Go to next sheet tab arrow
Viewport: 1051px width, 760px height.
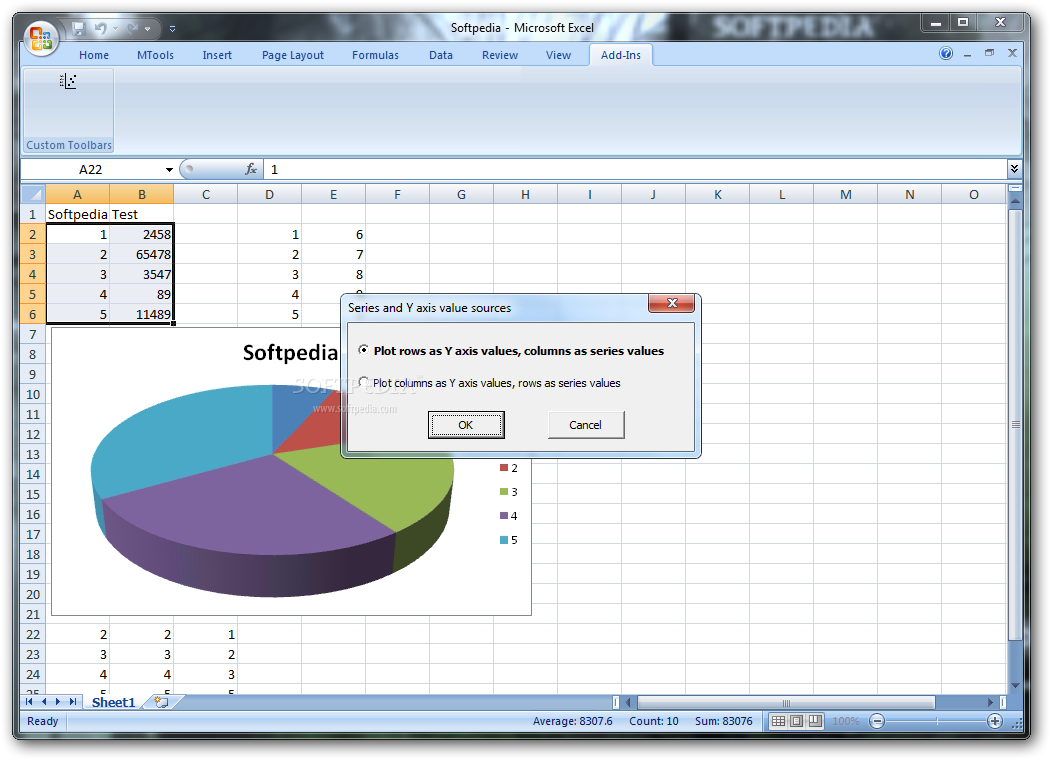[x=58, y=702]
